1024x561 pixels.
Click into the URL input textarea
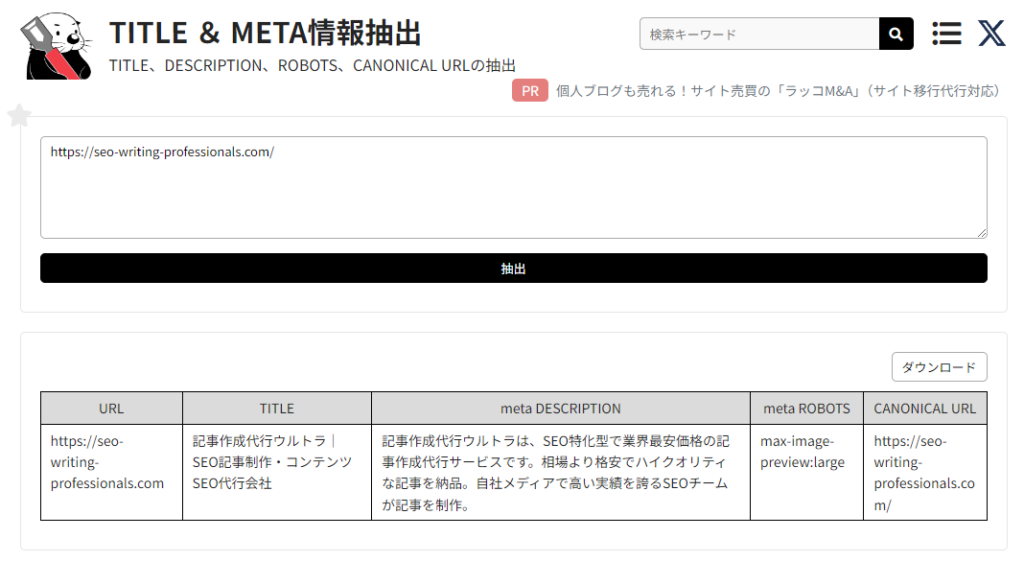point(513,187)
